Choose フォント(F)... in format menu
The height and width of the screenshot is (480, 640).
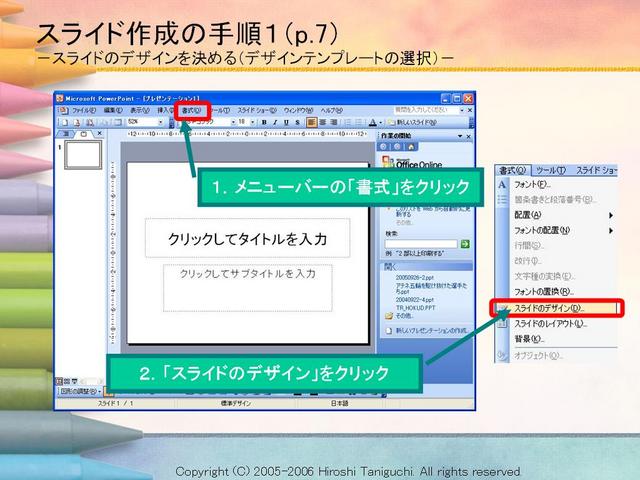click(x=532, y=184)
